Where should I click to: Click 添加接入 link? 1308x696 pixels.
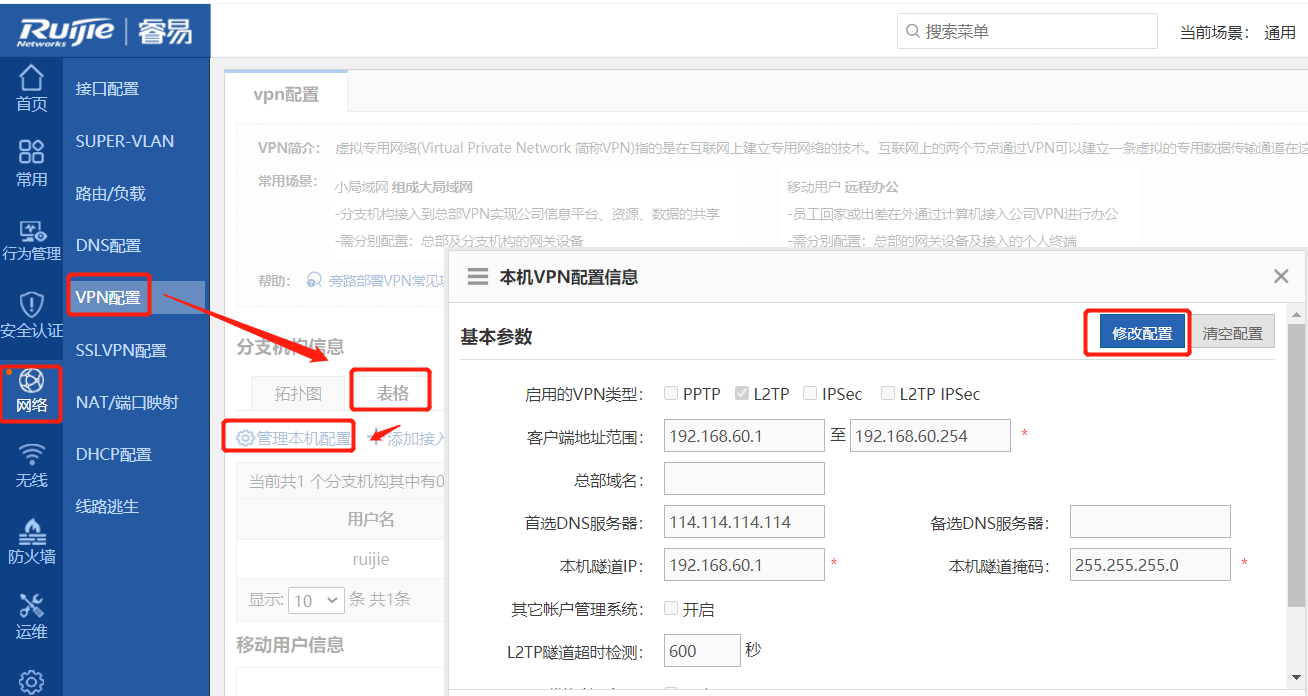pyautogui.click(x=407, y=438)
